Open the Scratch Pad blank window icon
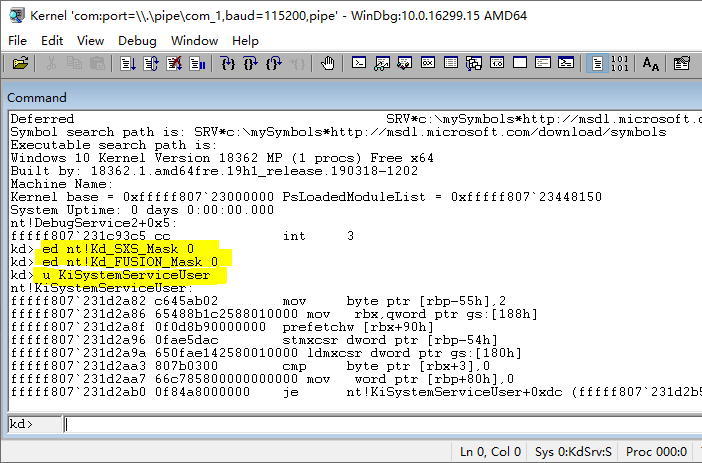 (520, 63)
